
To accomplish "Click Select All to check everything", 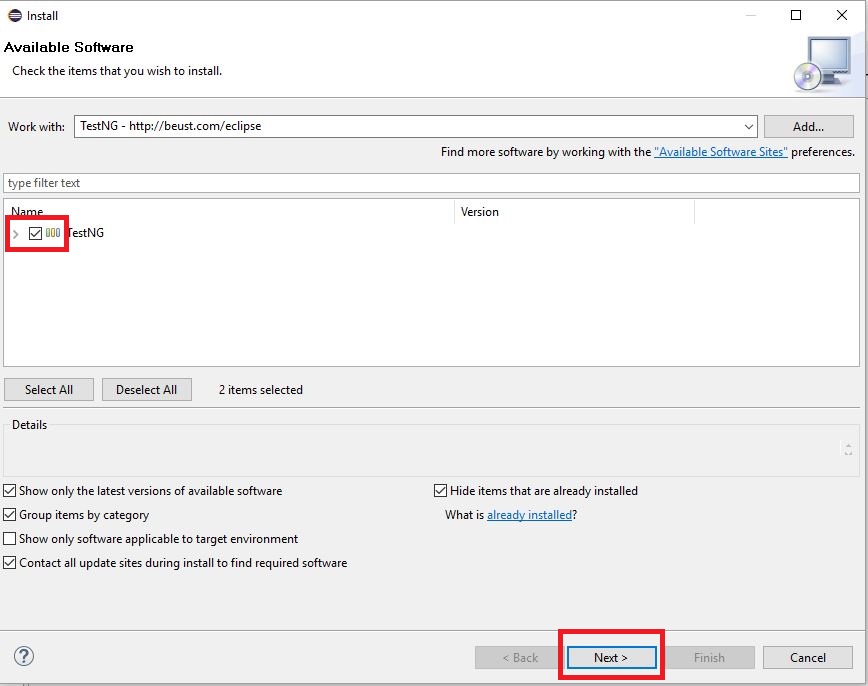I will point(48,389).
